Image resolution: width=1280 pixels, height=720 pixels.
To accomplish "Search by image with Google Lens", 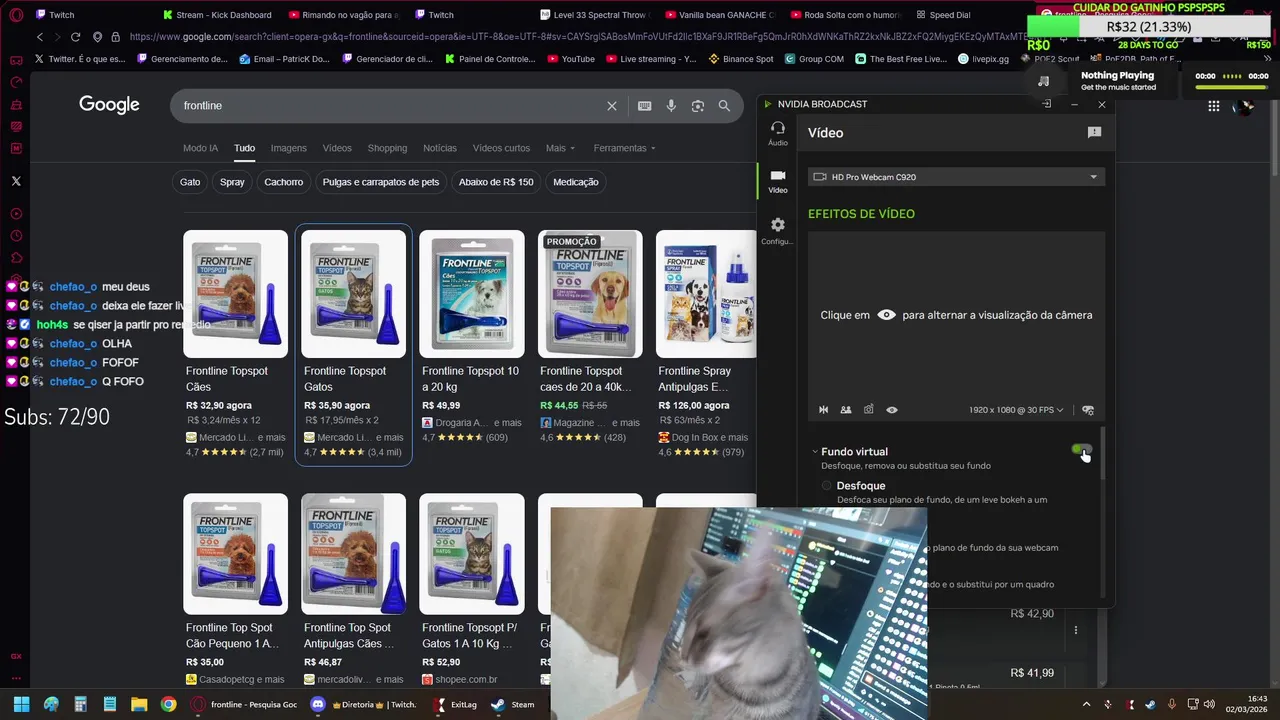I will [x=698, y=106].
